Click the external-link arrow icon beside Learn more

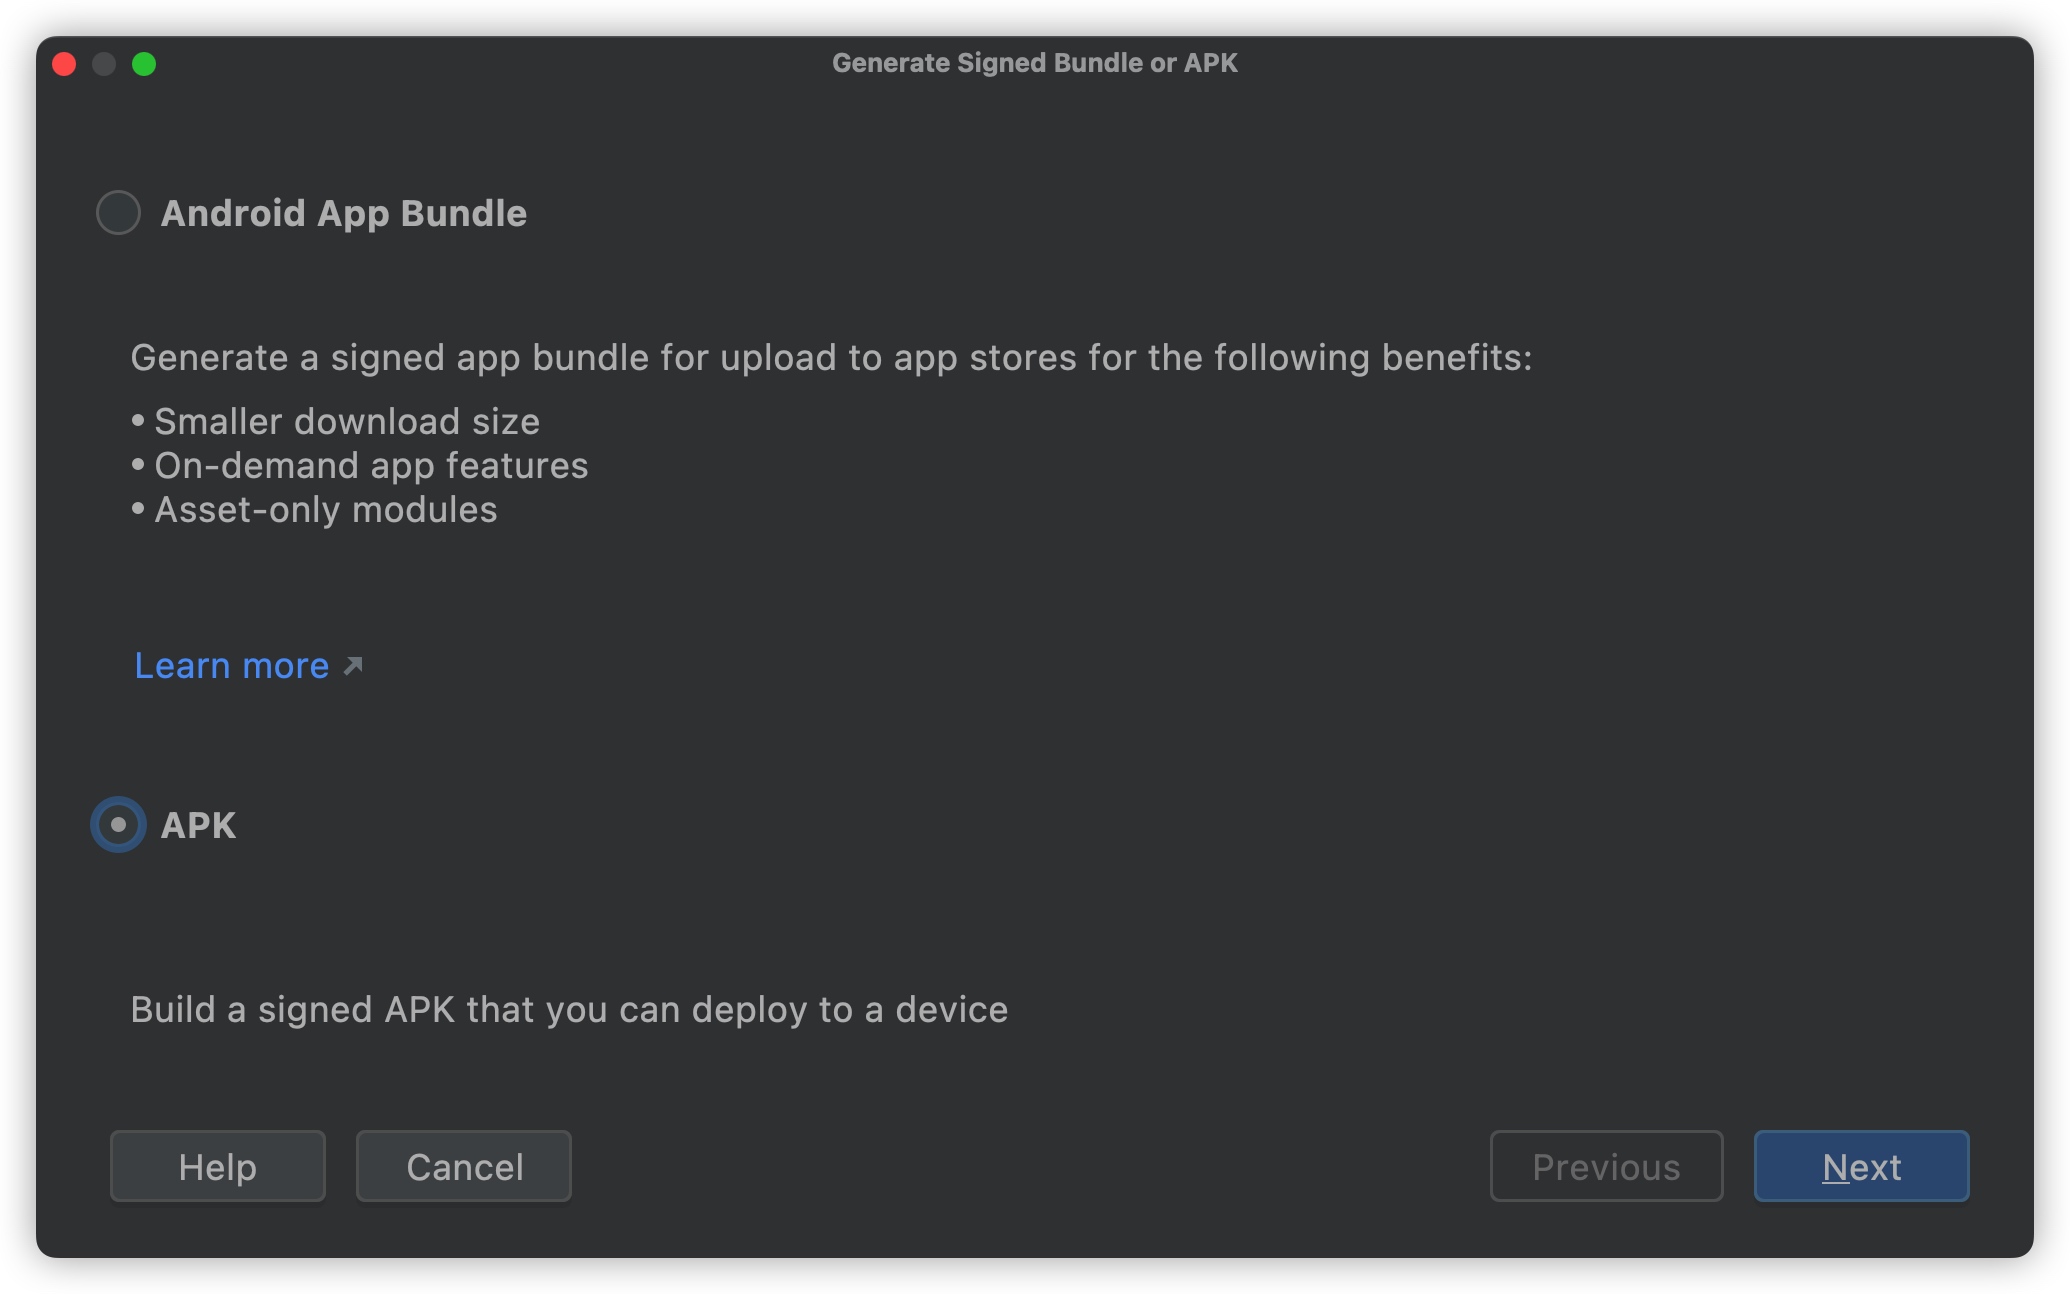353,666
